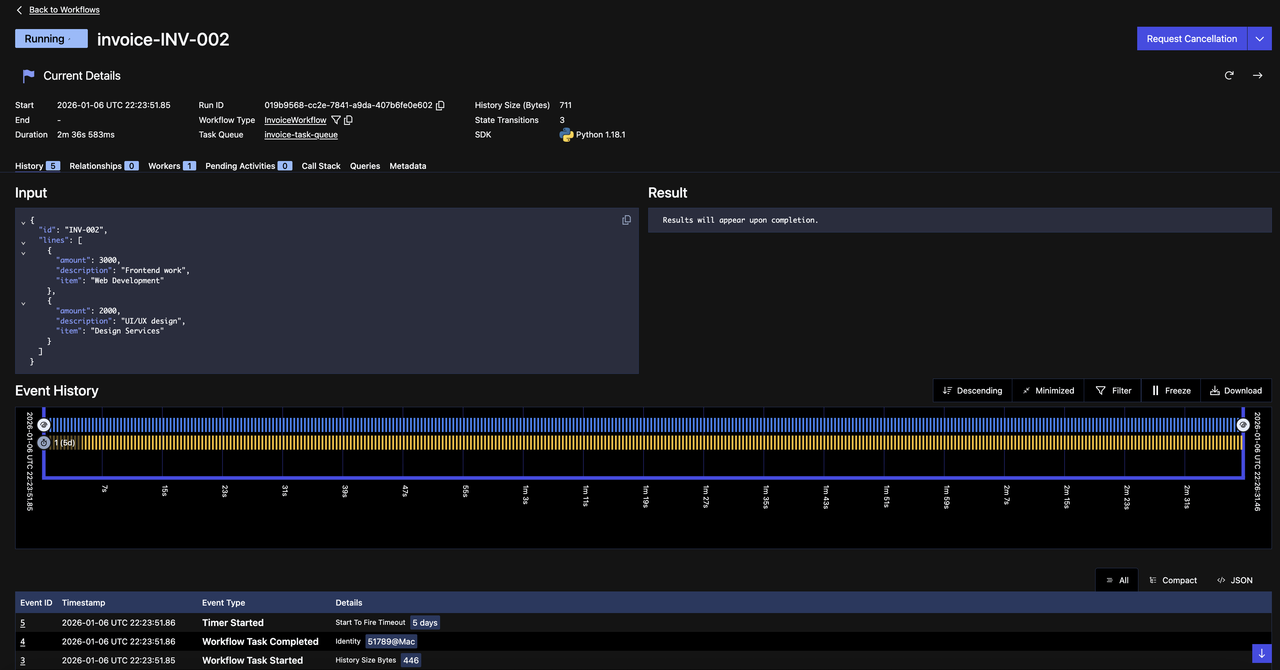The width and height of the screenshot is (1280, 670).
Task: Collapse the "lines" array in Input
Action: click(23, 241)
